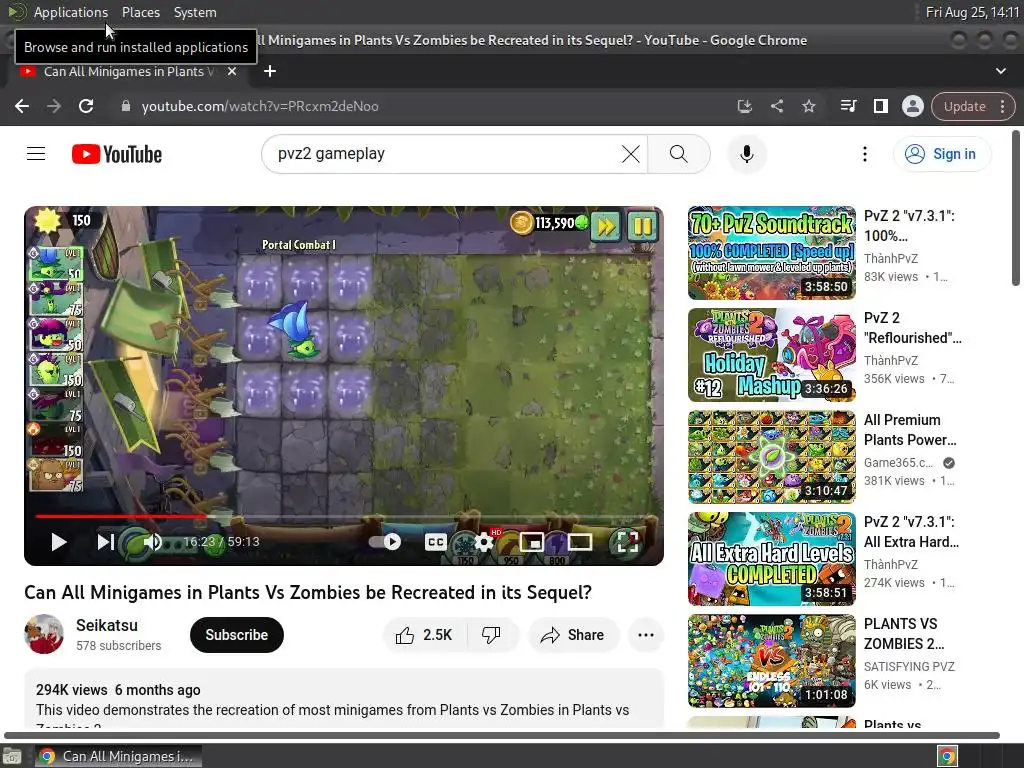Like the video with 2.5K likes

pos(424,635)
